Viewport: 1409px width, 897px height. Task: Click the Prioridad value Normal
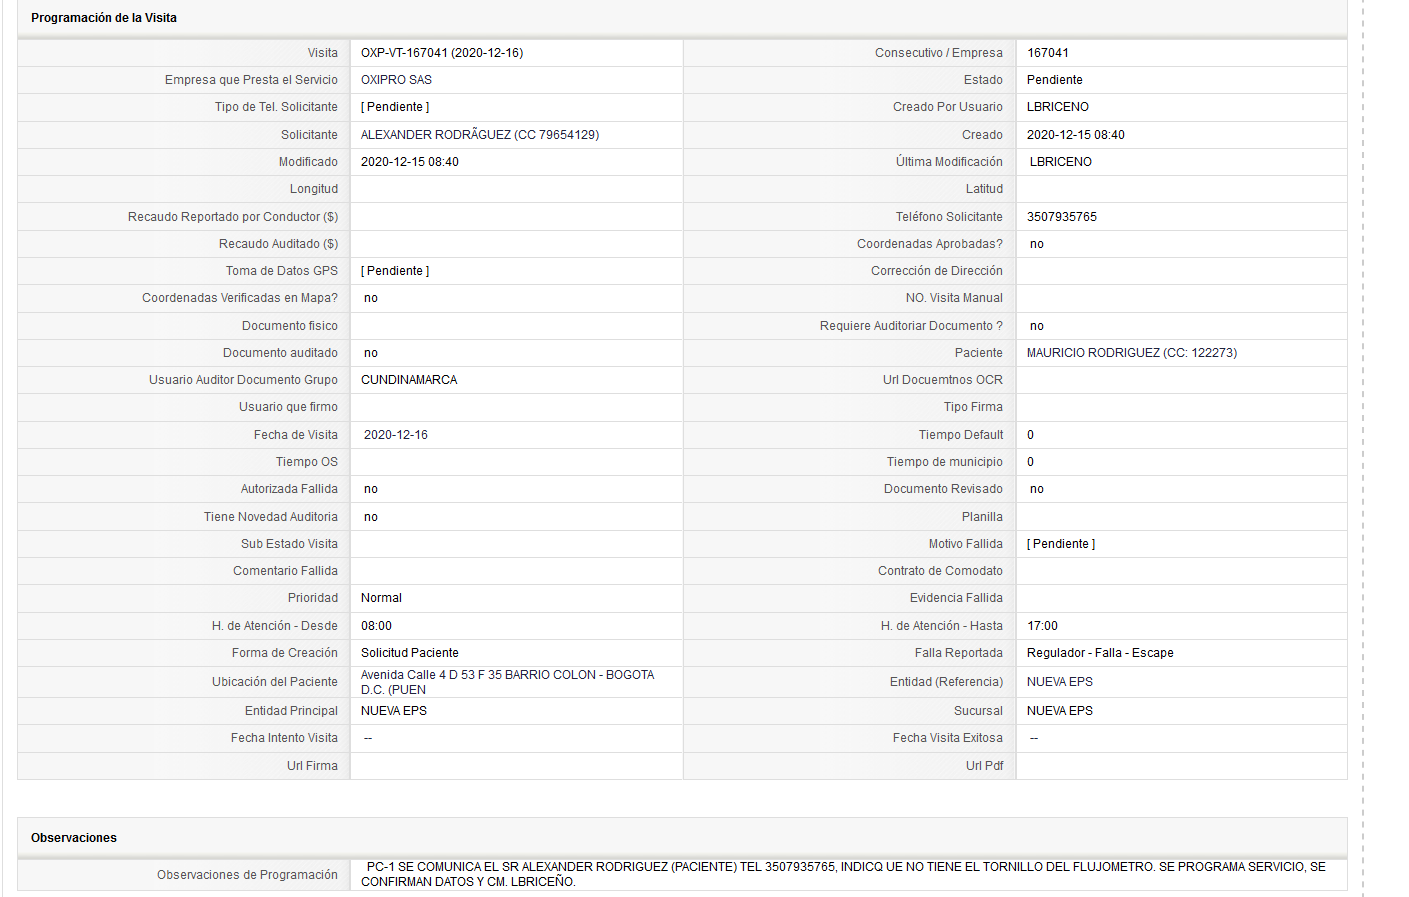click(x=381, y=598)
